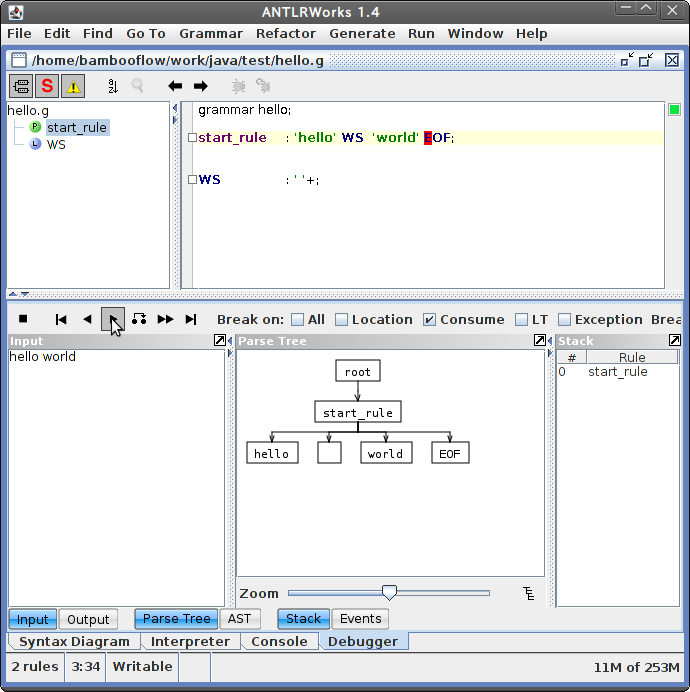This screenshot has width=690, height=692.
Task: Select start_rule in the rules tree
Action: click(77, 128)
